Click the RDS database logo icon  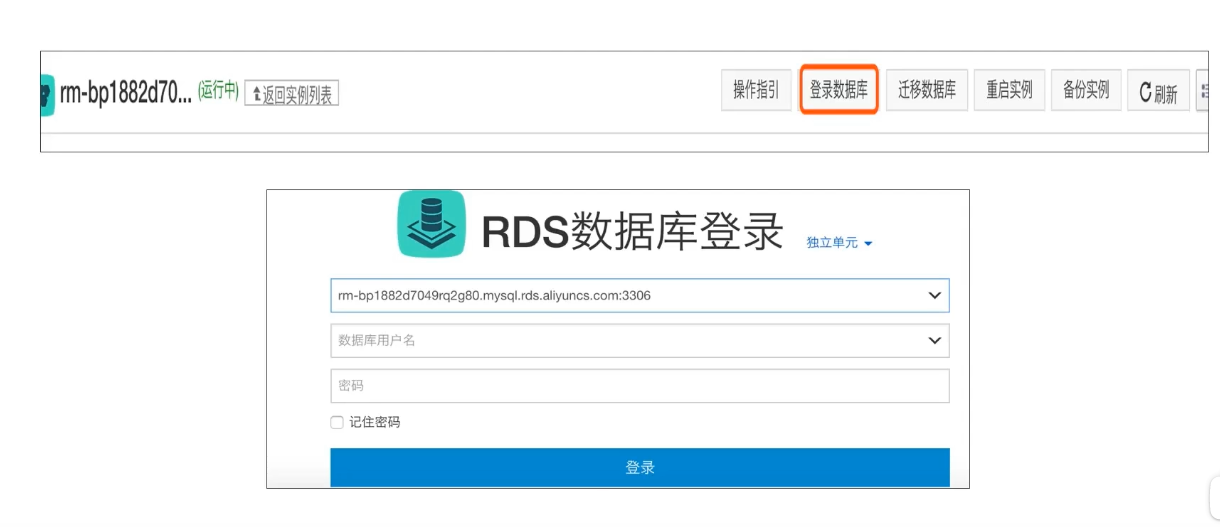pyautogui.click(x=432, y=224)
